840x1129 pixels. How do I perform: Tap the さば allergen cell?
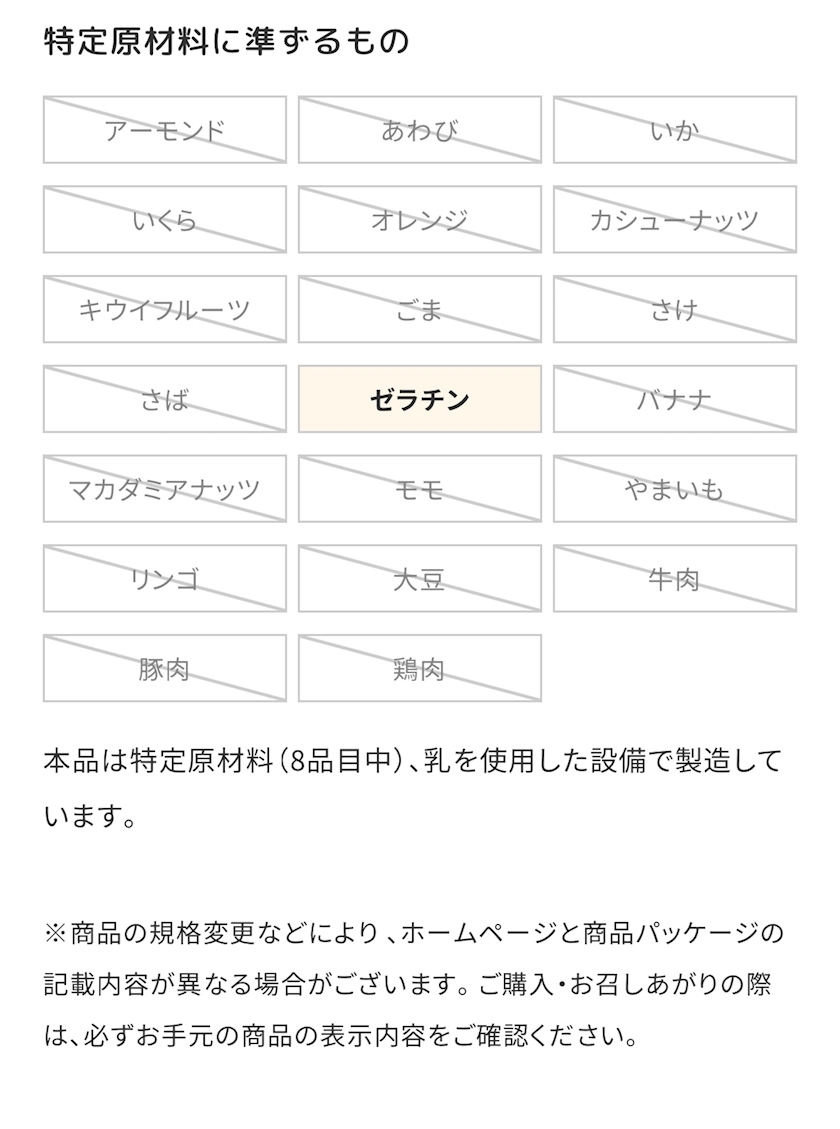[164, 400]
